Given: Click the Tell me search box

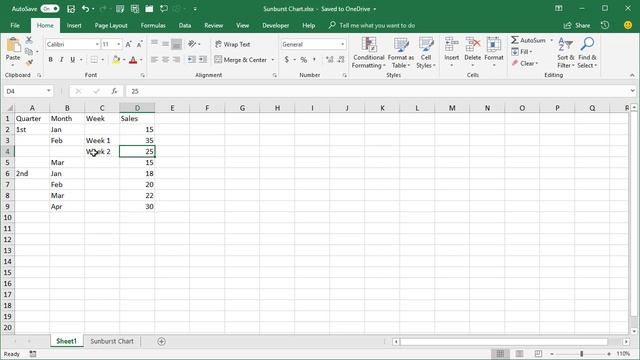Looking at the screenshot, I should click(x=371, y=25).
